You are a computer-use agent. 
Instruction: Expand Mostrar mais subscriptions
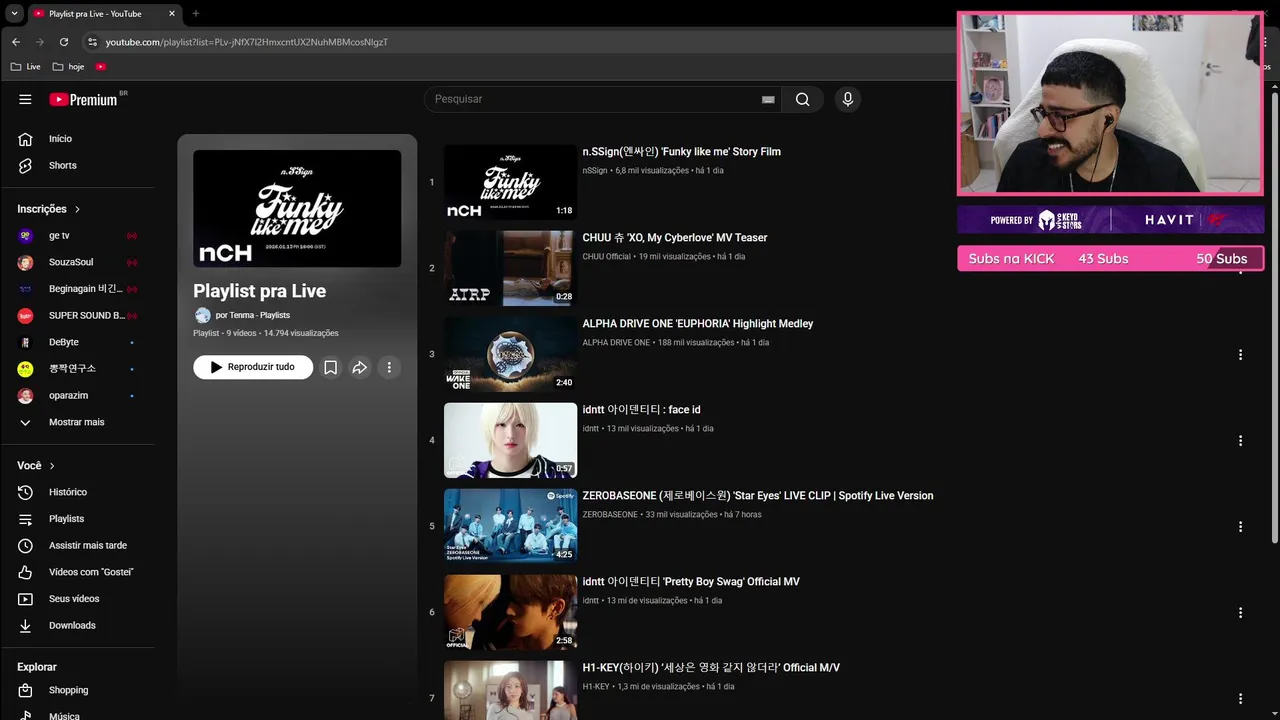[x=77, y=422]
